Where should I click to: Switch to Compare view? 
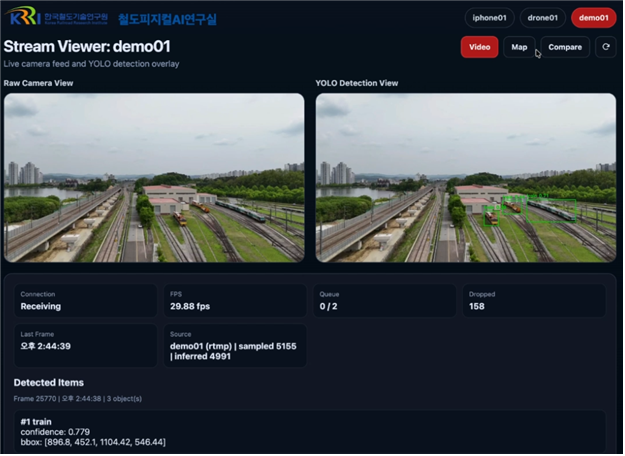(566, 47)
